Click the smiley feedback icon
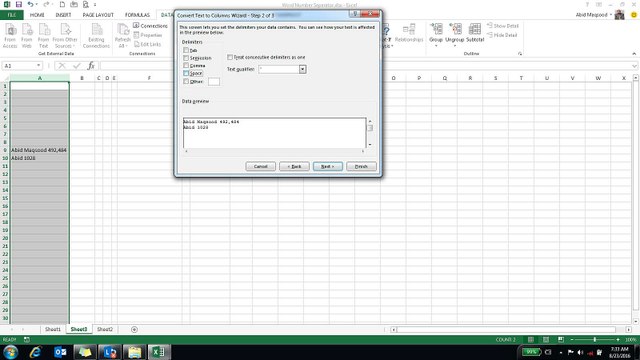The image size is (640, 360). tap(634, 15)
